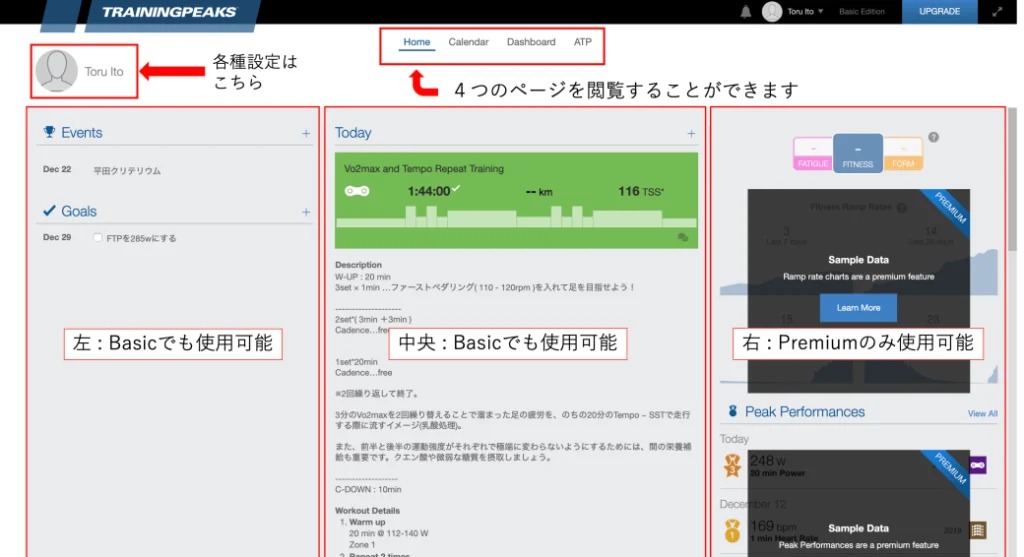Click the Learn More button
This screenshot has height=557, width=1024.
pos(858,307)
